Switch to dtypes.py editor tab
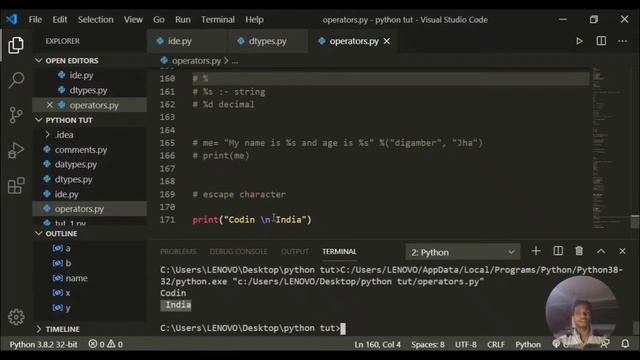The width and height of the screenshot is (640, 360). pos(268,41)
